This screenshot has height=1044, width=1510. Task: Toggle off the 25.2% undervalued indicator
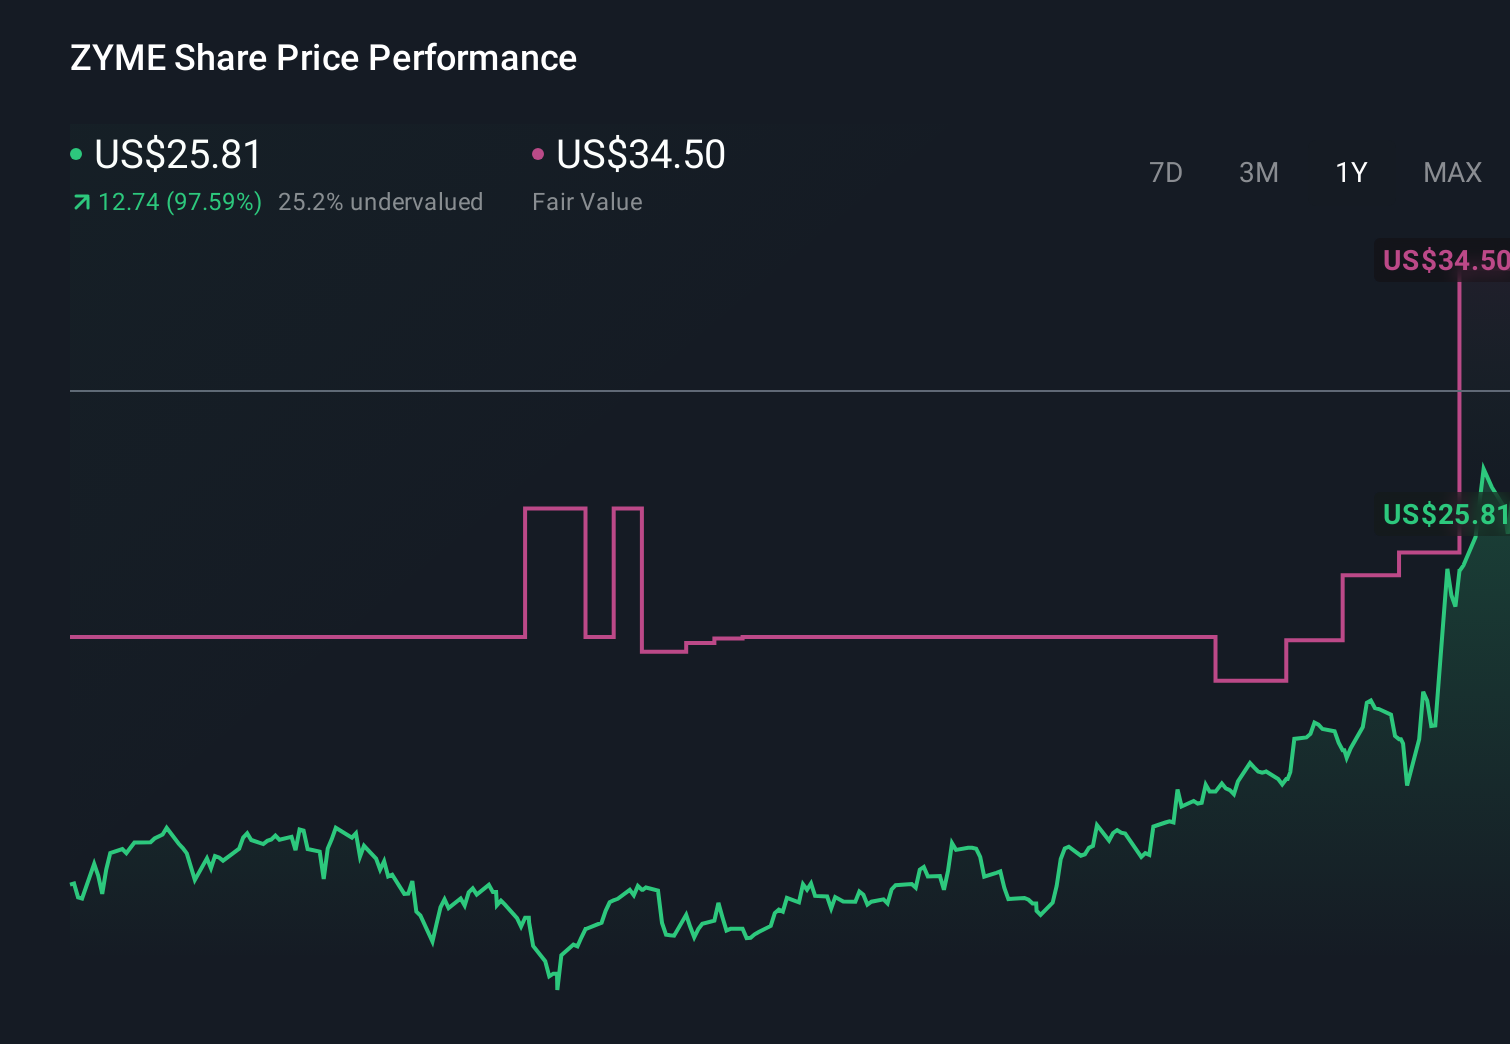pyautogui.click(x=381, y=201)
